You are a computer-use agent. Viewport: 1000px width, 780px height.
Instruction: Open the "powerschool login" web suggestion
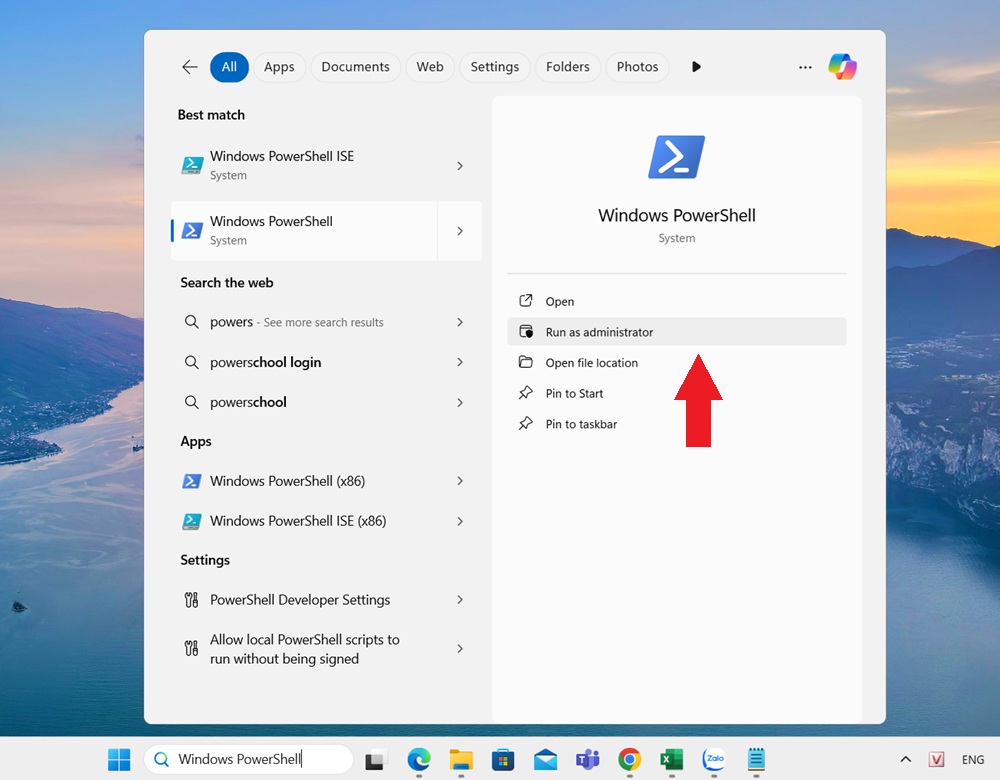click(304, 362)
